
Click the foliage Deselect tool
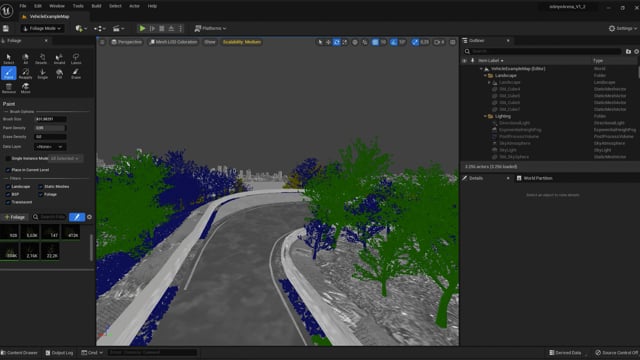point(42,59)
